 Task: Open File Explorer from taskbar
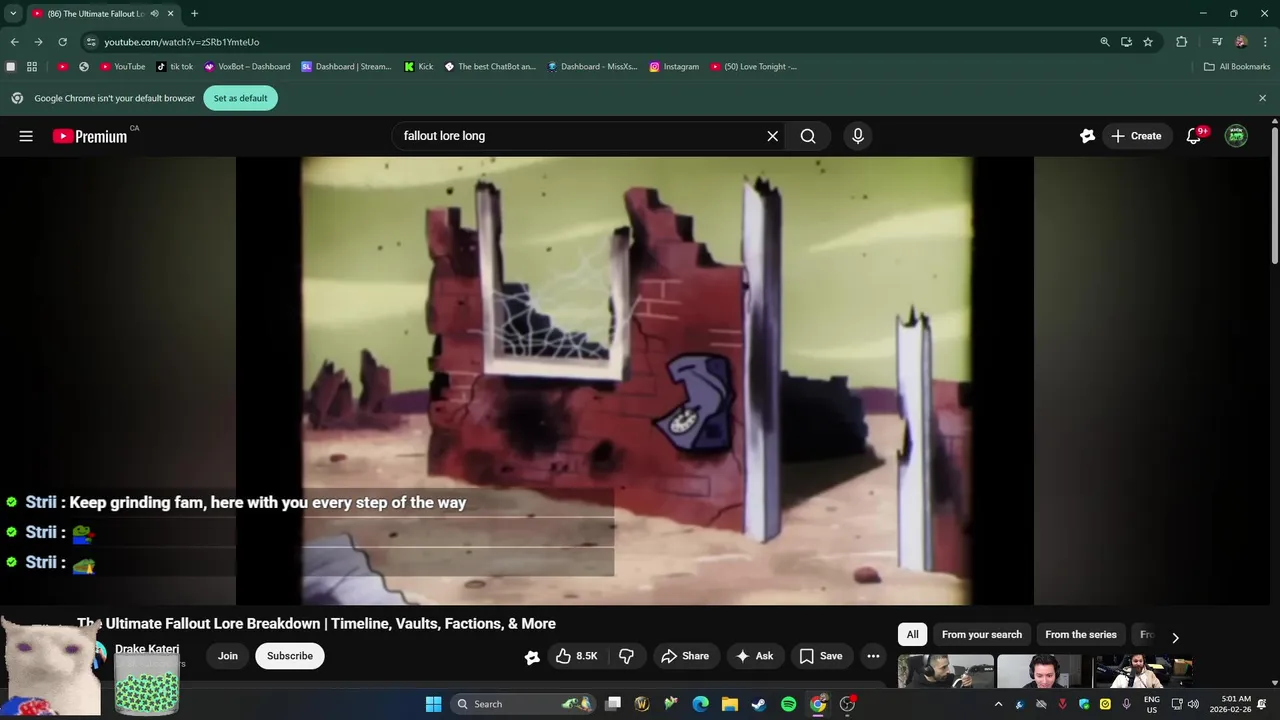click(x=730, y=704)
